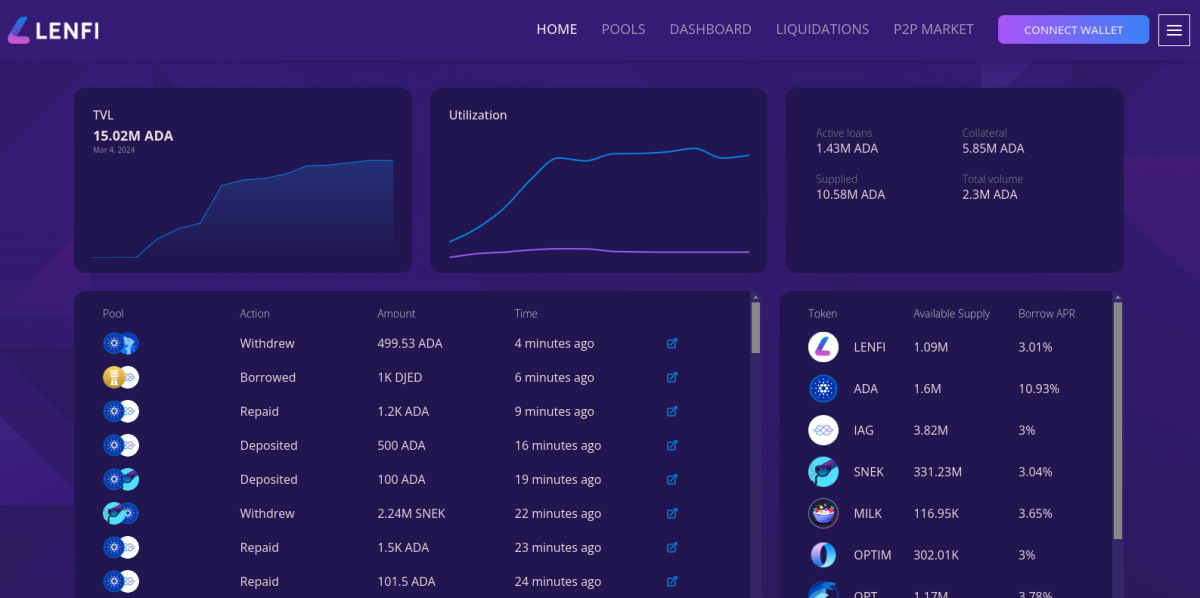Navigate to the LIQUIDATIONS tab

[822, 29]
